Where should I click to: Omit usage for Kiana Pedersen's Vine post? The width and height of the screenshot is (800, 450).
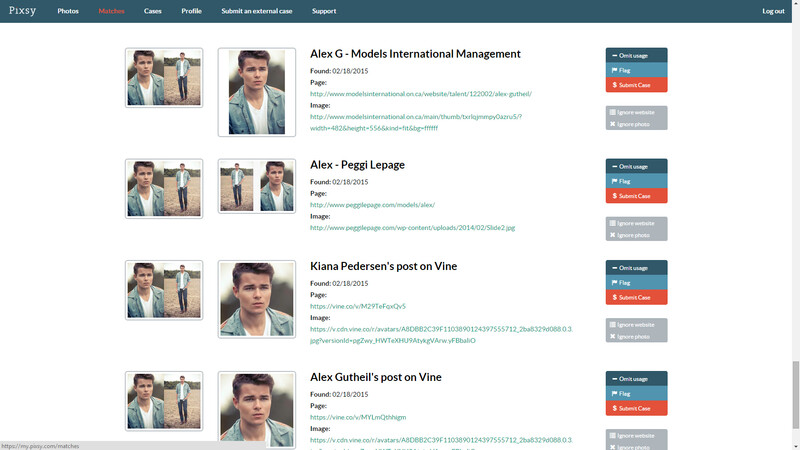tap(636, 268)
